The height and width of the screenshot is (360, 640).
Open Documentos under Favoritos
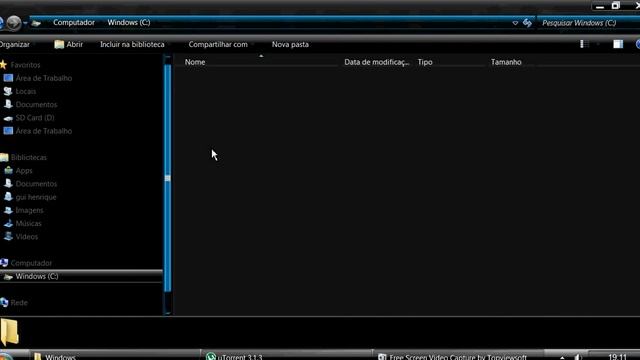(x=36, y=104)
